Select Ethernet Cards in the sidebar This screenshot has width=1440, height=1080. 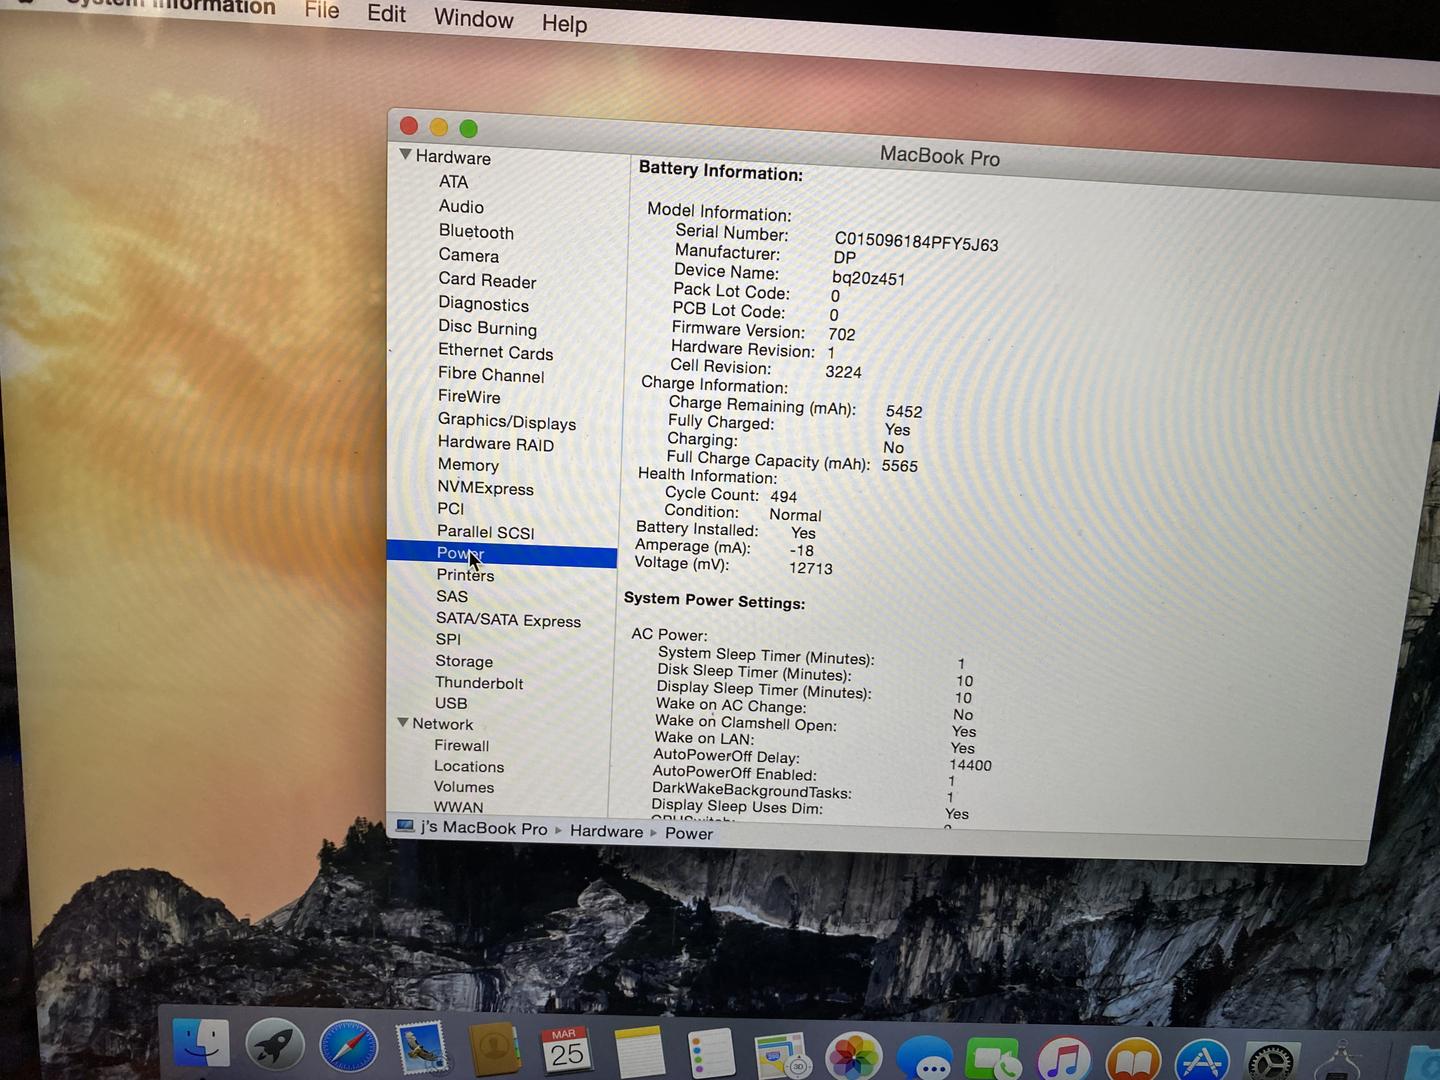click(495, 351)
